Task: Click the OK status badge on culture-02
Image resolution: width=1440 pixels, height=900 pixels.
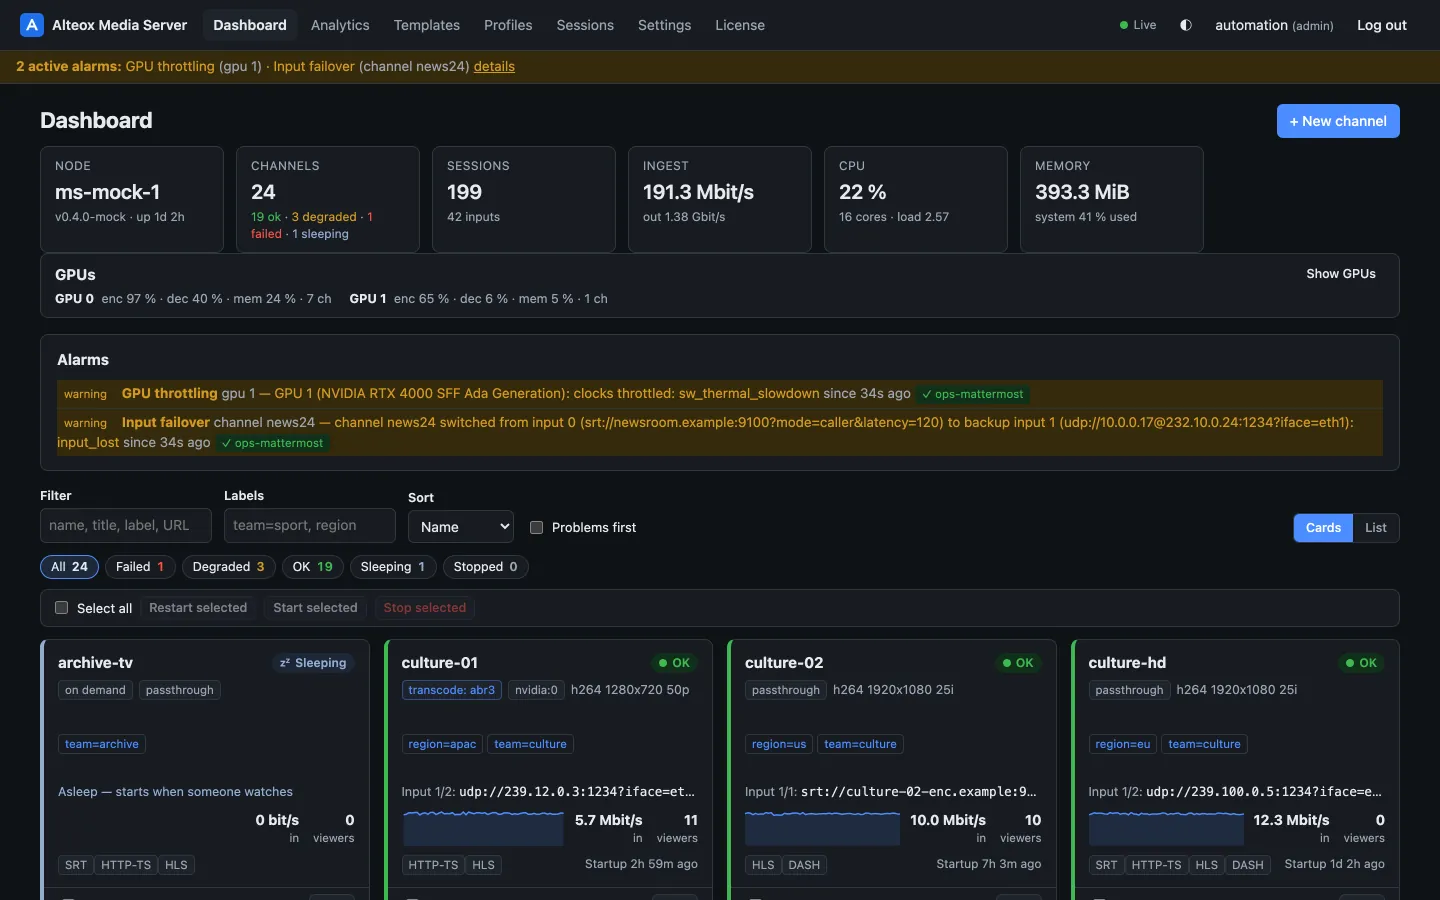Action: pos(1018,663)
